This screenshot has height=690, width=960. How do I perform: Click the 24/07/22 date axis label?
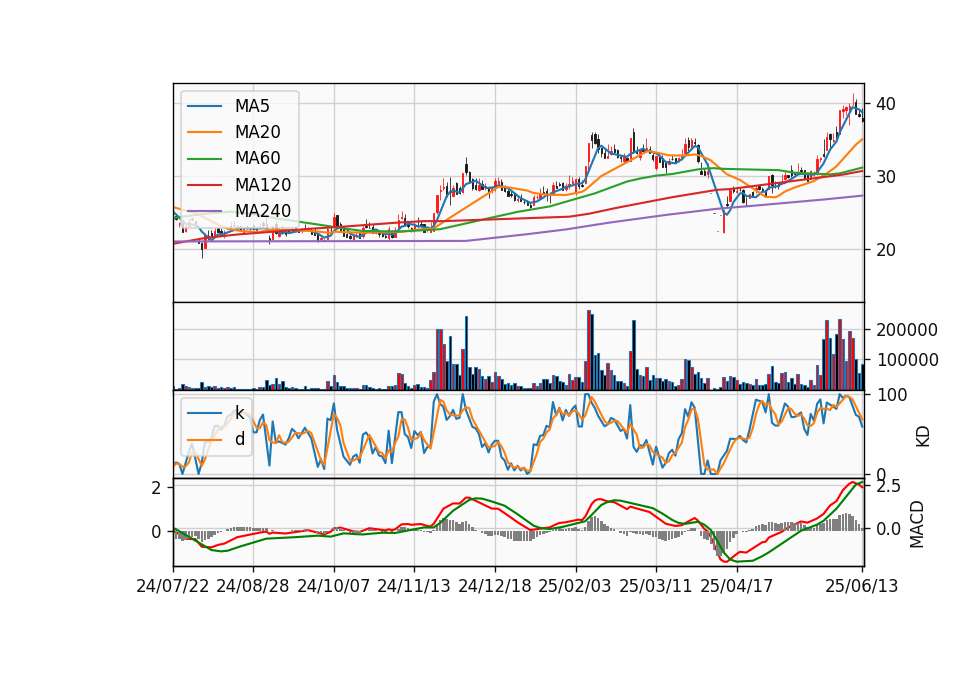click(x=173, y=586)
